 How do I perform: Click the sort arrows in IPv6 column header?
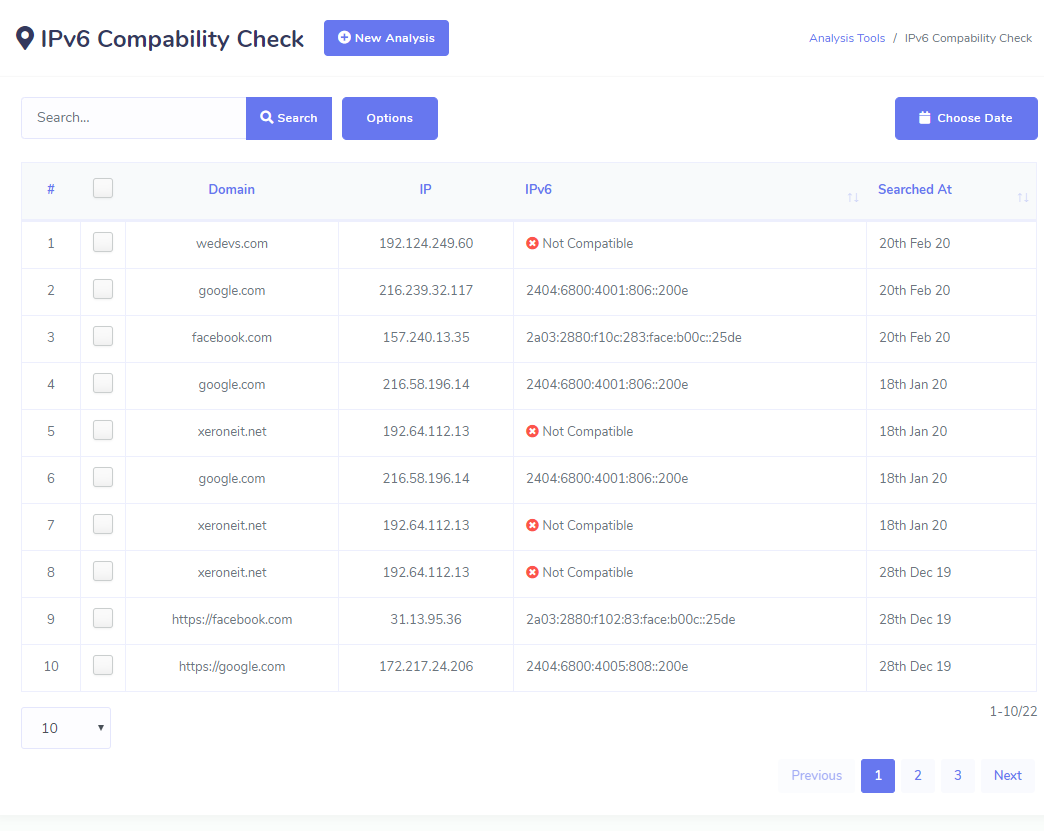pos(852,197)
